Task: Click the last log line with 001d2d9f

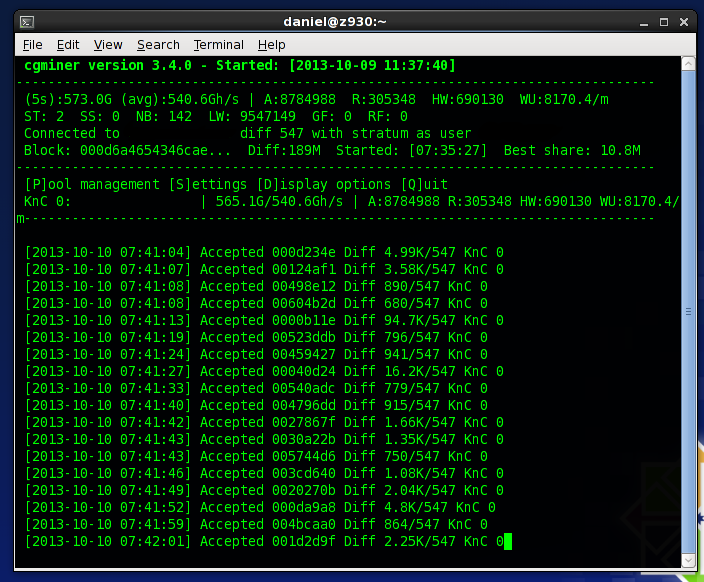Action: coord(264,542)
